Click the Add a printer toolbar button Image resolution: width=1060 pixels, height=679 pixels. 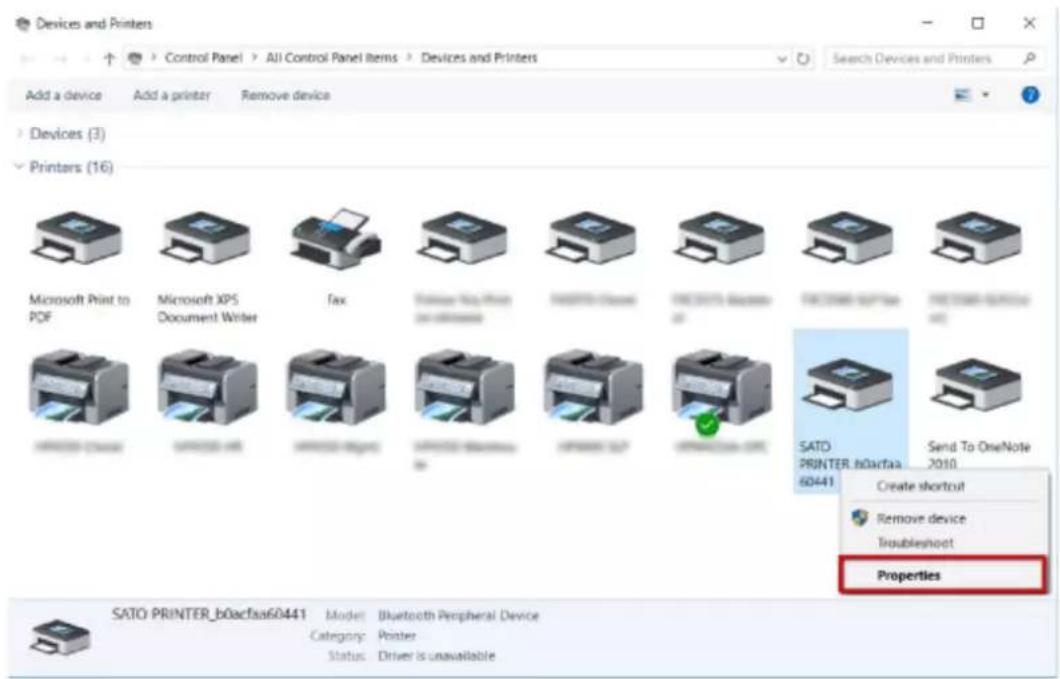(x=172, y=95)
